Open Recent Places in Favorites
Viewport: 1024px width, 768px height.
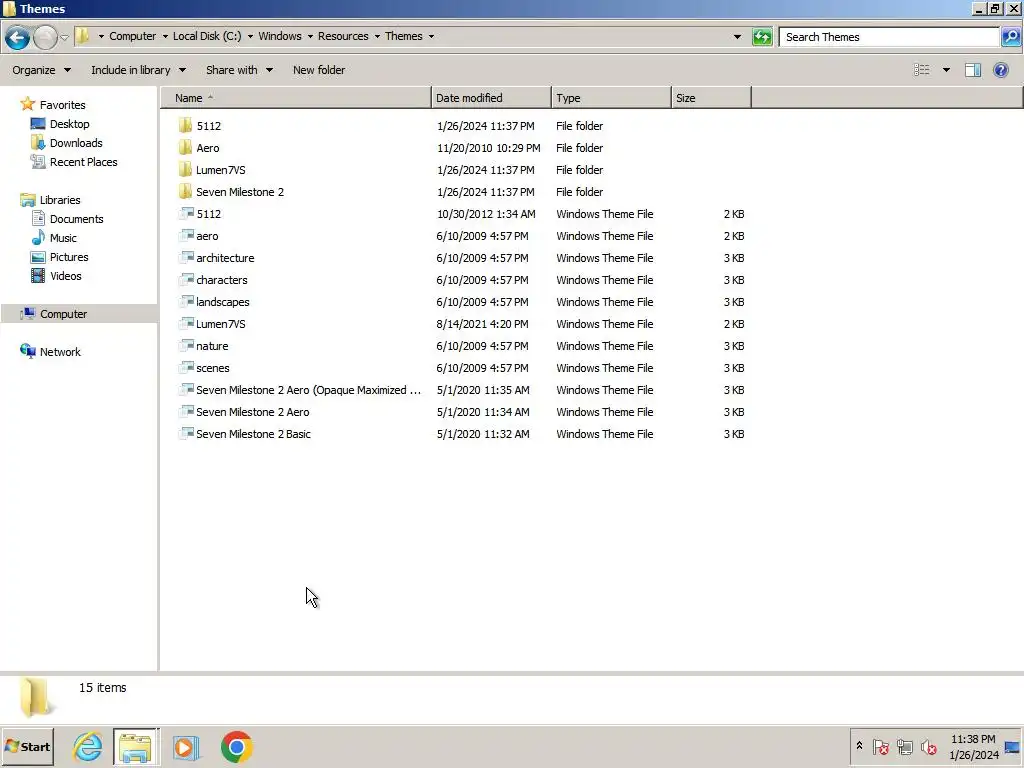(x=84, y=162)
